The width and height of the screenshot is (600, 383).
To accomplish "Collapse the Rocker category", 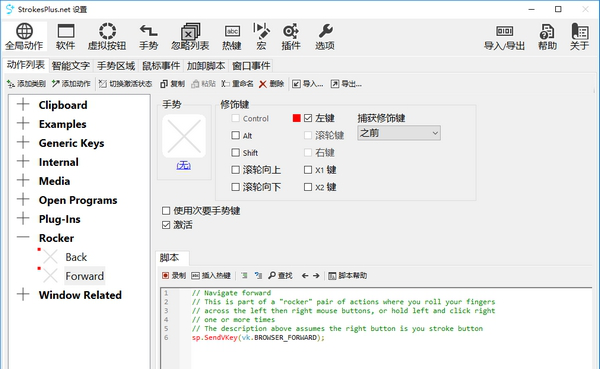I will (23, 238).
